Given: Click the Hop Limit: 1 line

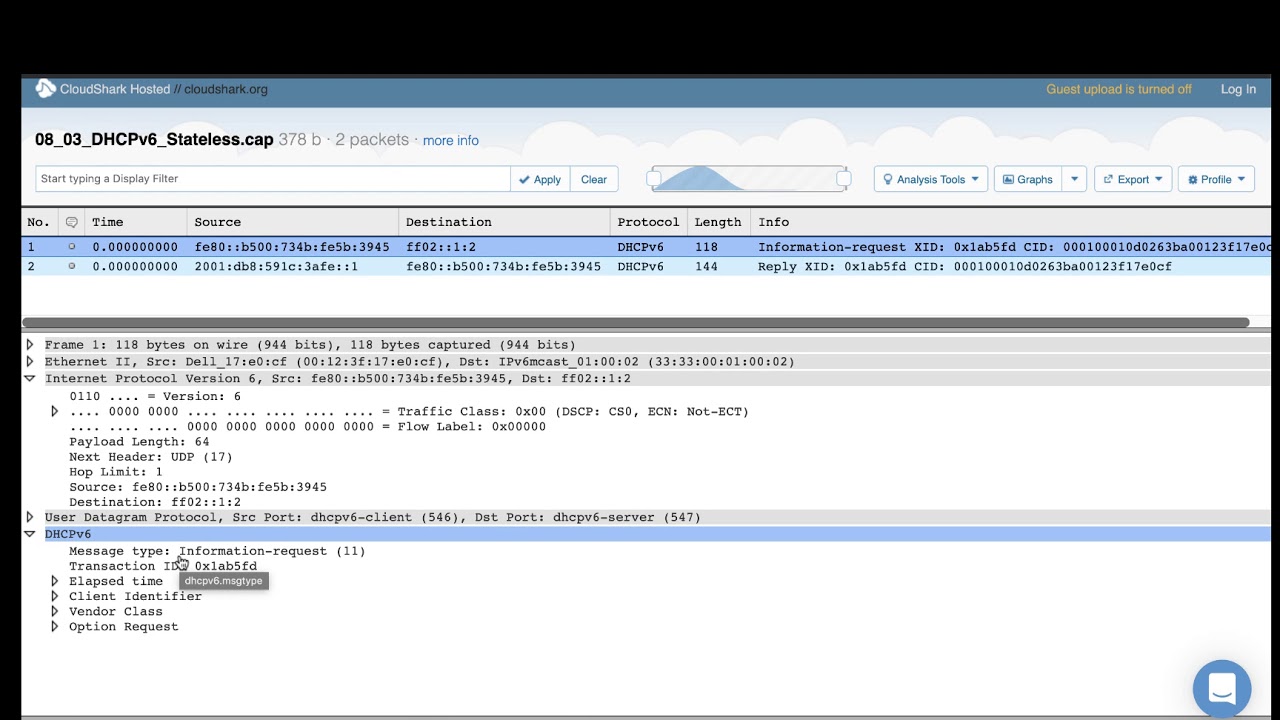Looking at the screenshot, I should pyautogui.click(x=116, y=472).
